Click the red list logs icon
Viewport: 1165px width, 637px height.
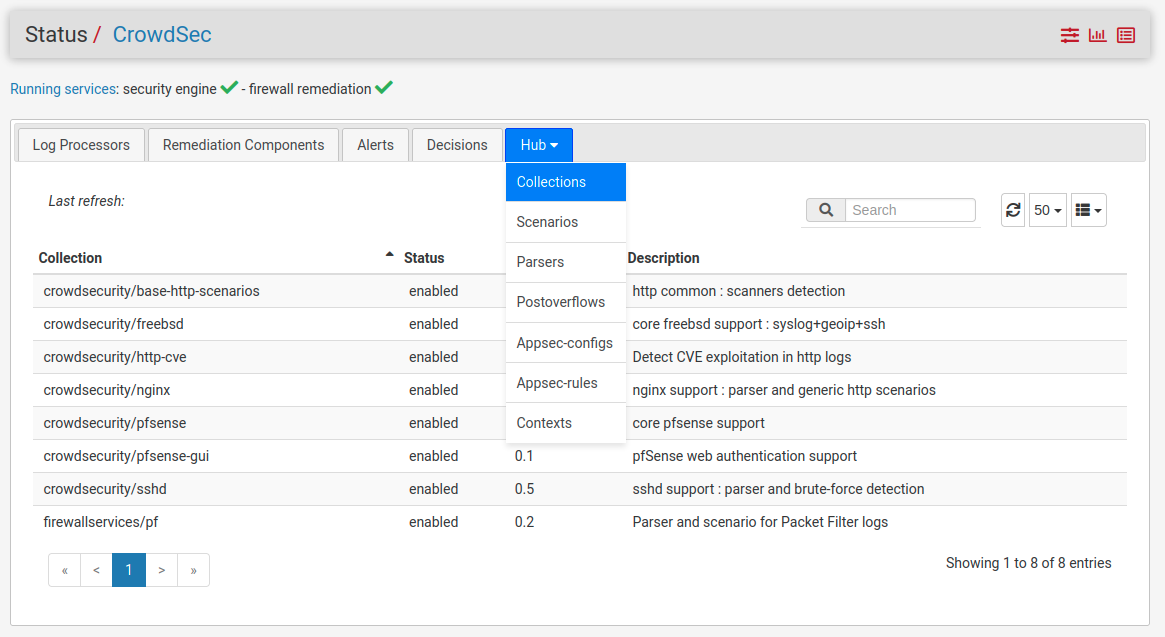1126,35
